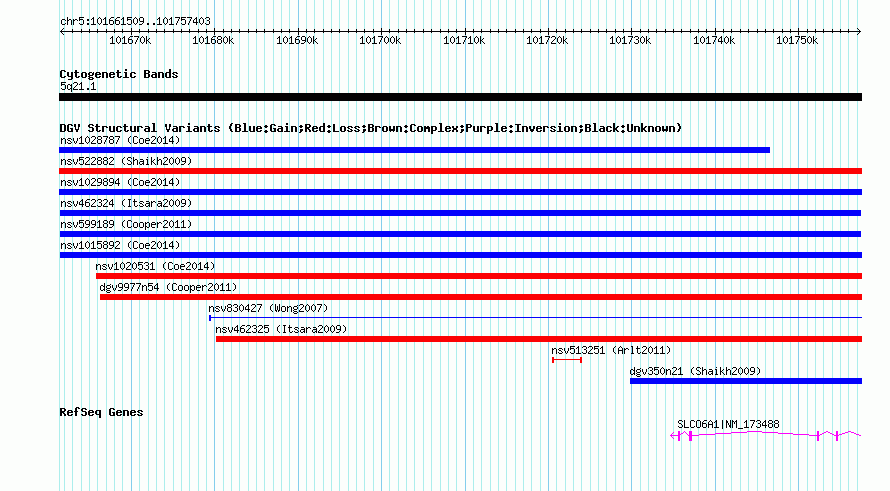Click the 101730k ruler tick label
The image size is (890, 491).
coord(630,40)
